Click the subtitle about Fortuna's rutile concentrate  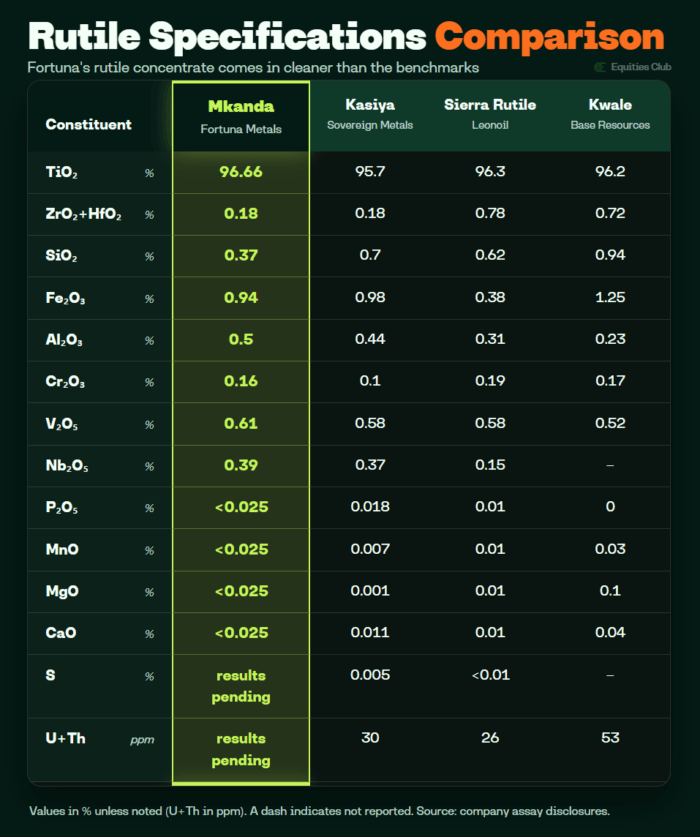tap(253, 68)
